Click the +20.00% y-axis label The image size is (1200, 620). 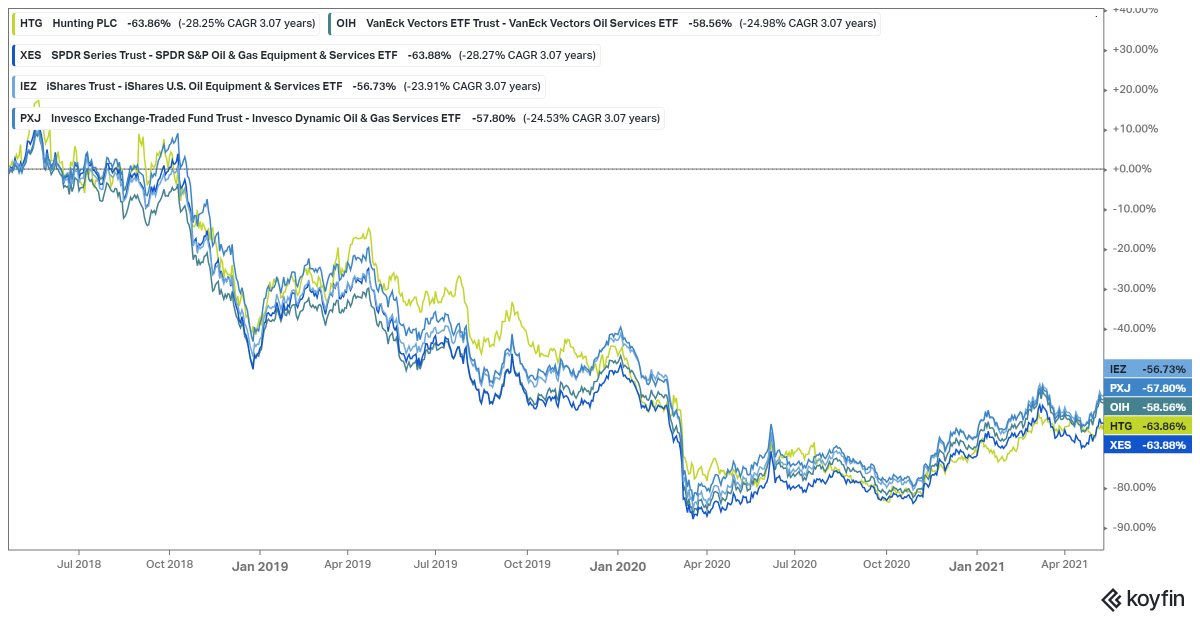click(1138, 89)
